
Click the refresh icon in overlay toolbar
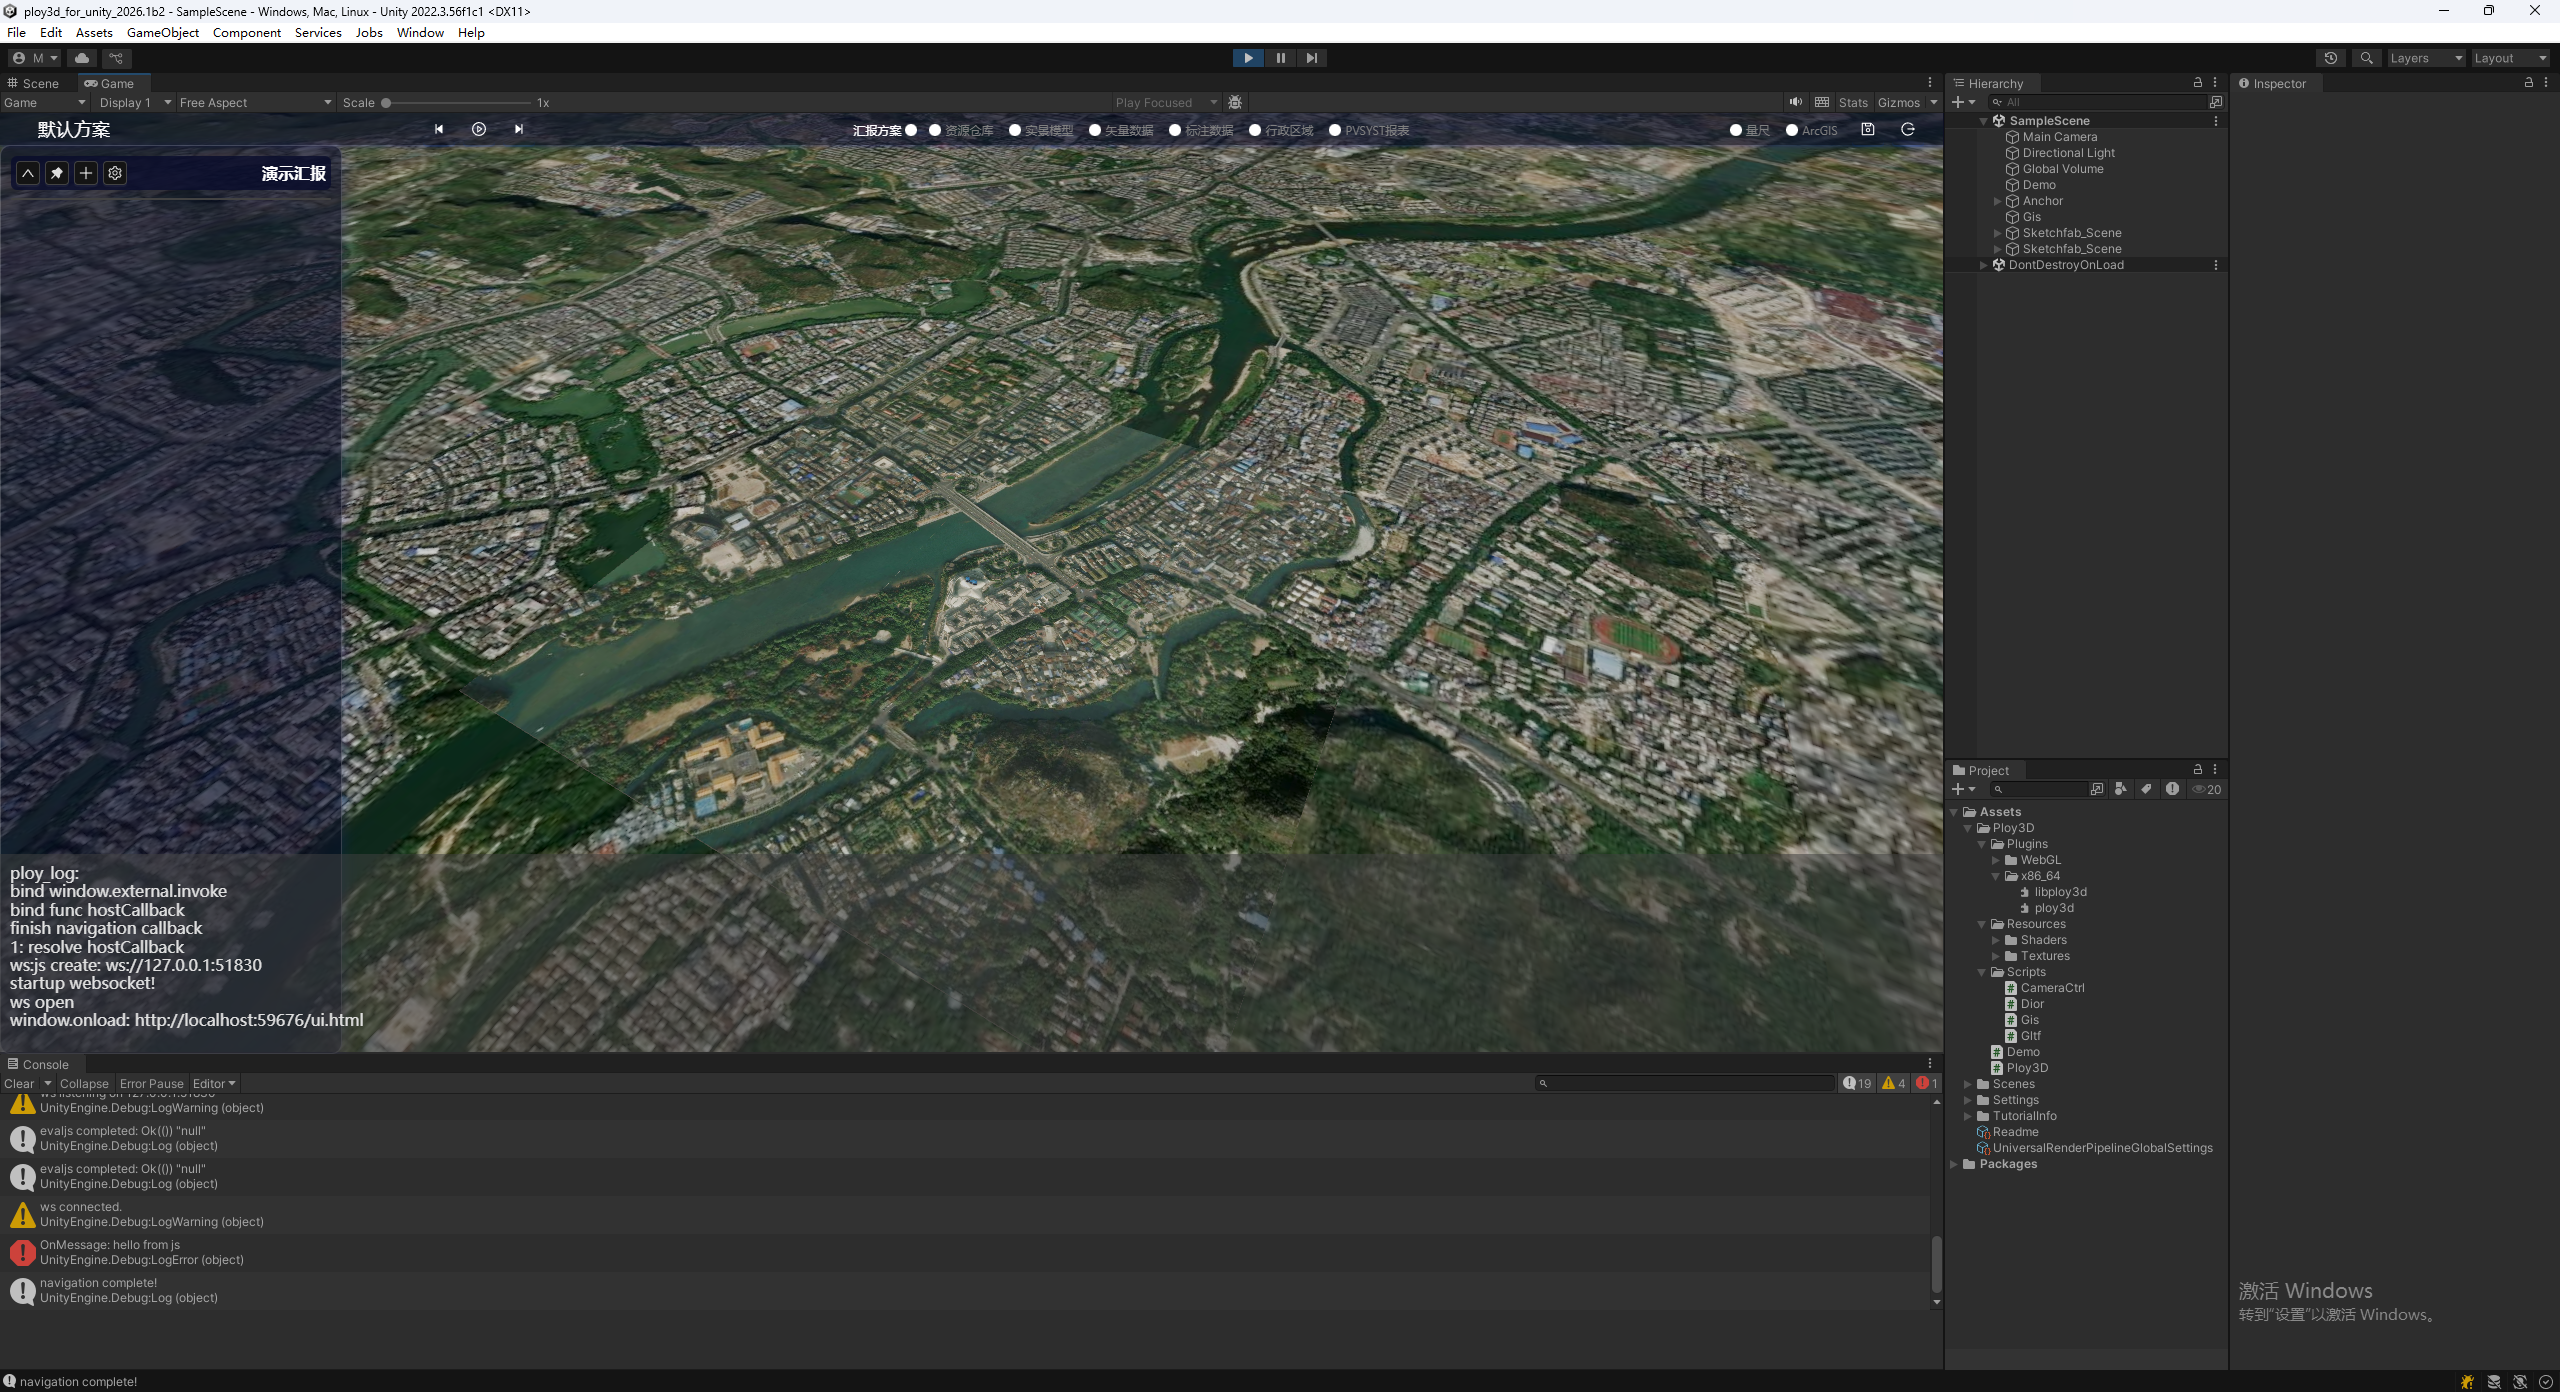pyautogui.click(x=1907, y=129)
